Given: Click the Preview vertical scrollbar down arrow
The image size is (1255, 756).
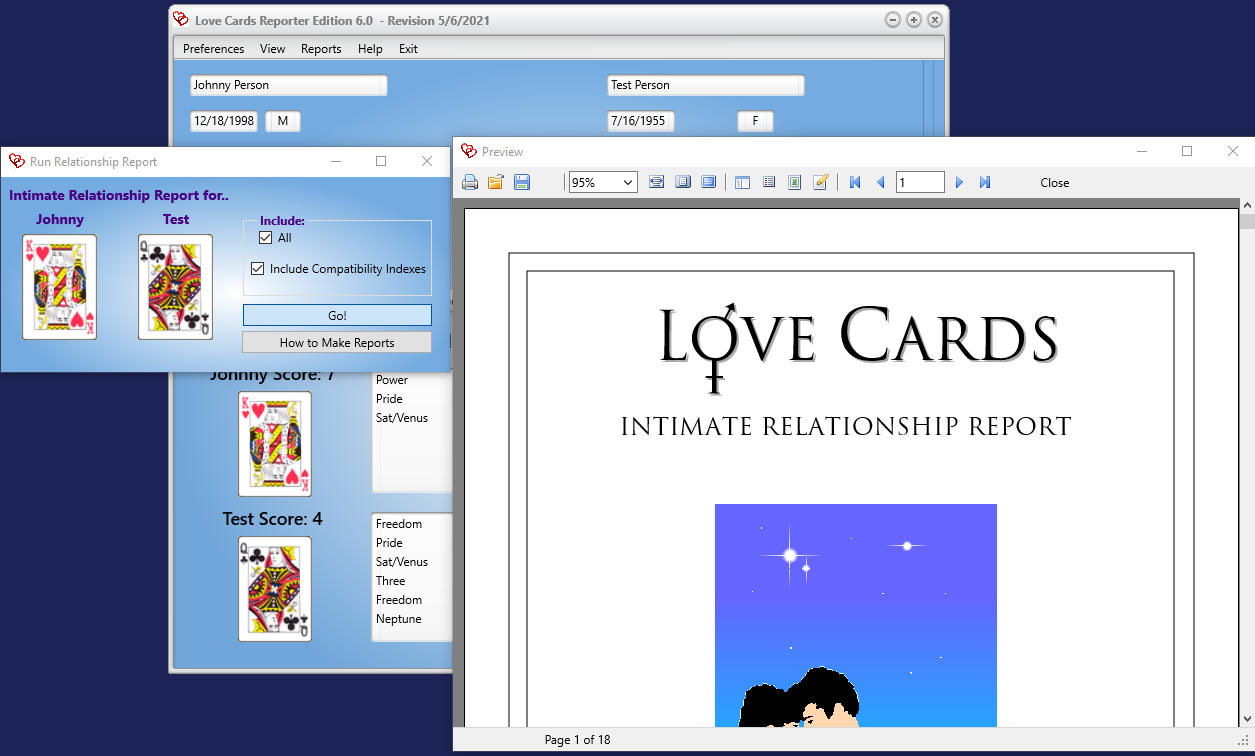Looking at the screenshot, I should [x=1247, y=719].
